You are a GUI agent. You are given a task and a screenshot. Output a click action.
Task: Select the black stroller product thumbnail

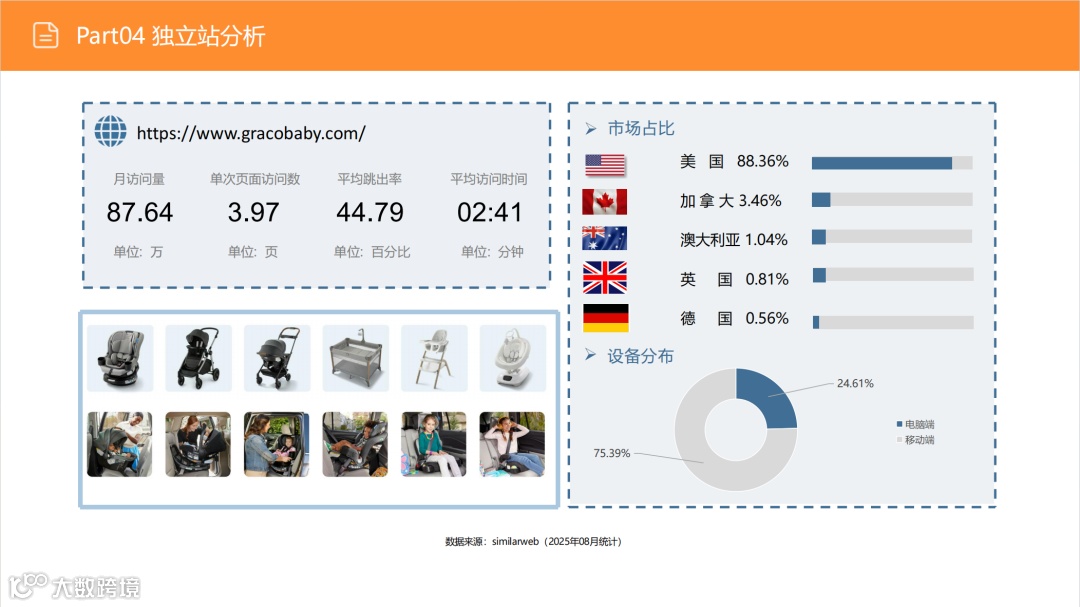(x=198, y=358)
